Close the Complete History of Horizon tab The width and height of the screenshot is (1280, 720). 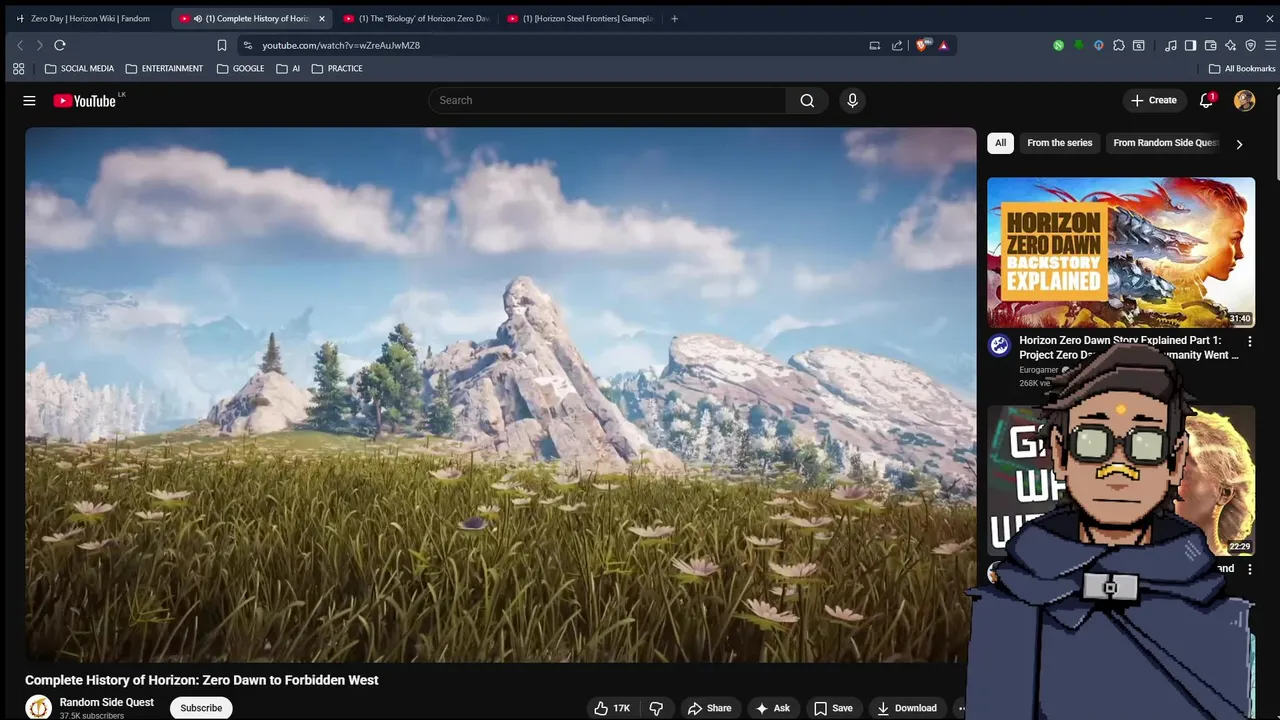coord(321,18)
